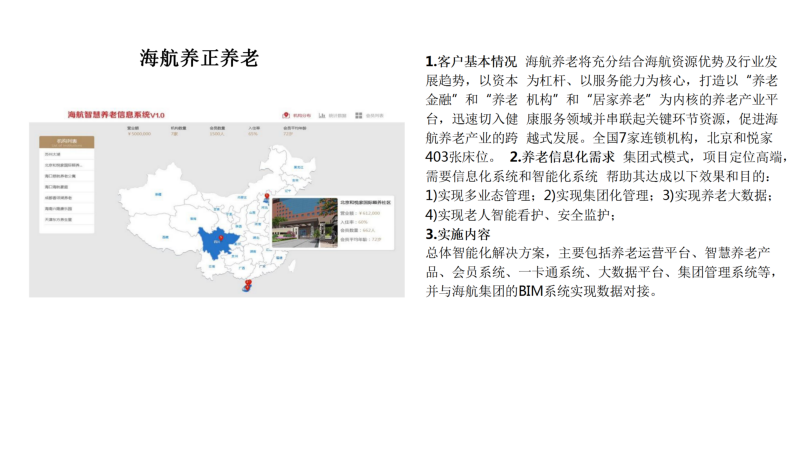Image resolution: width=800 pixels, height=450 pixels.
Task: Select the 成都 institution list row
Action: tap(67, 197)
